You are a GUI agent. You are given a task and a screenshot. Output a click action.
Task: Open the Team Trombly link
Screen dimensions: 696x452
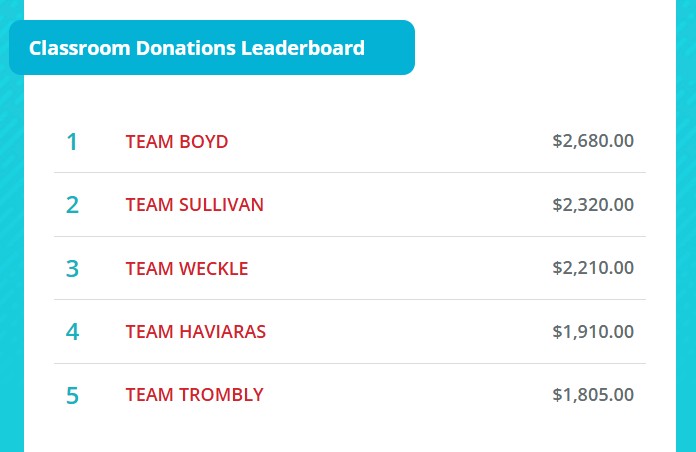coord(195,395)
